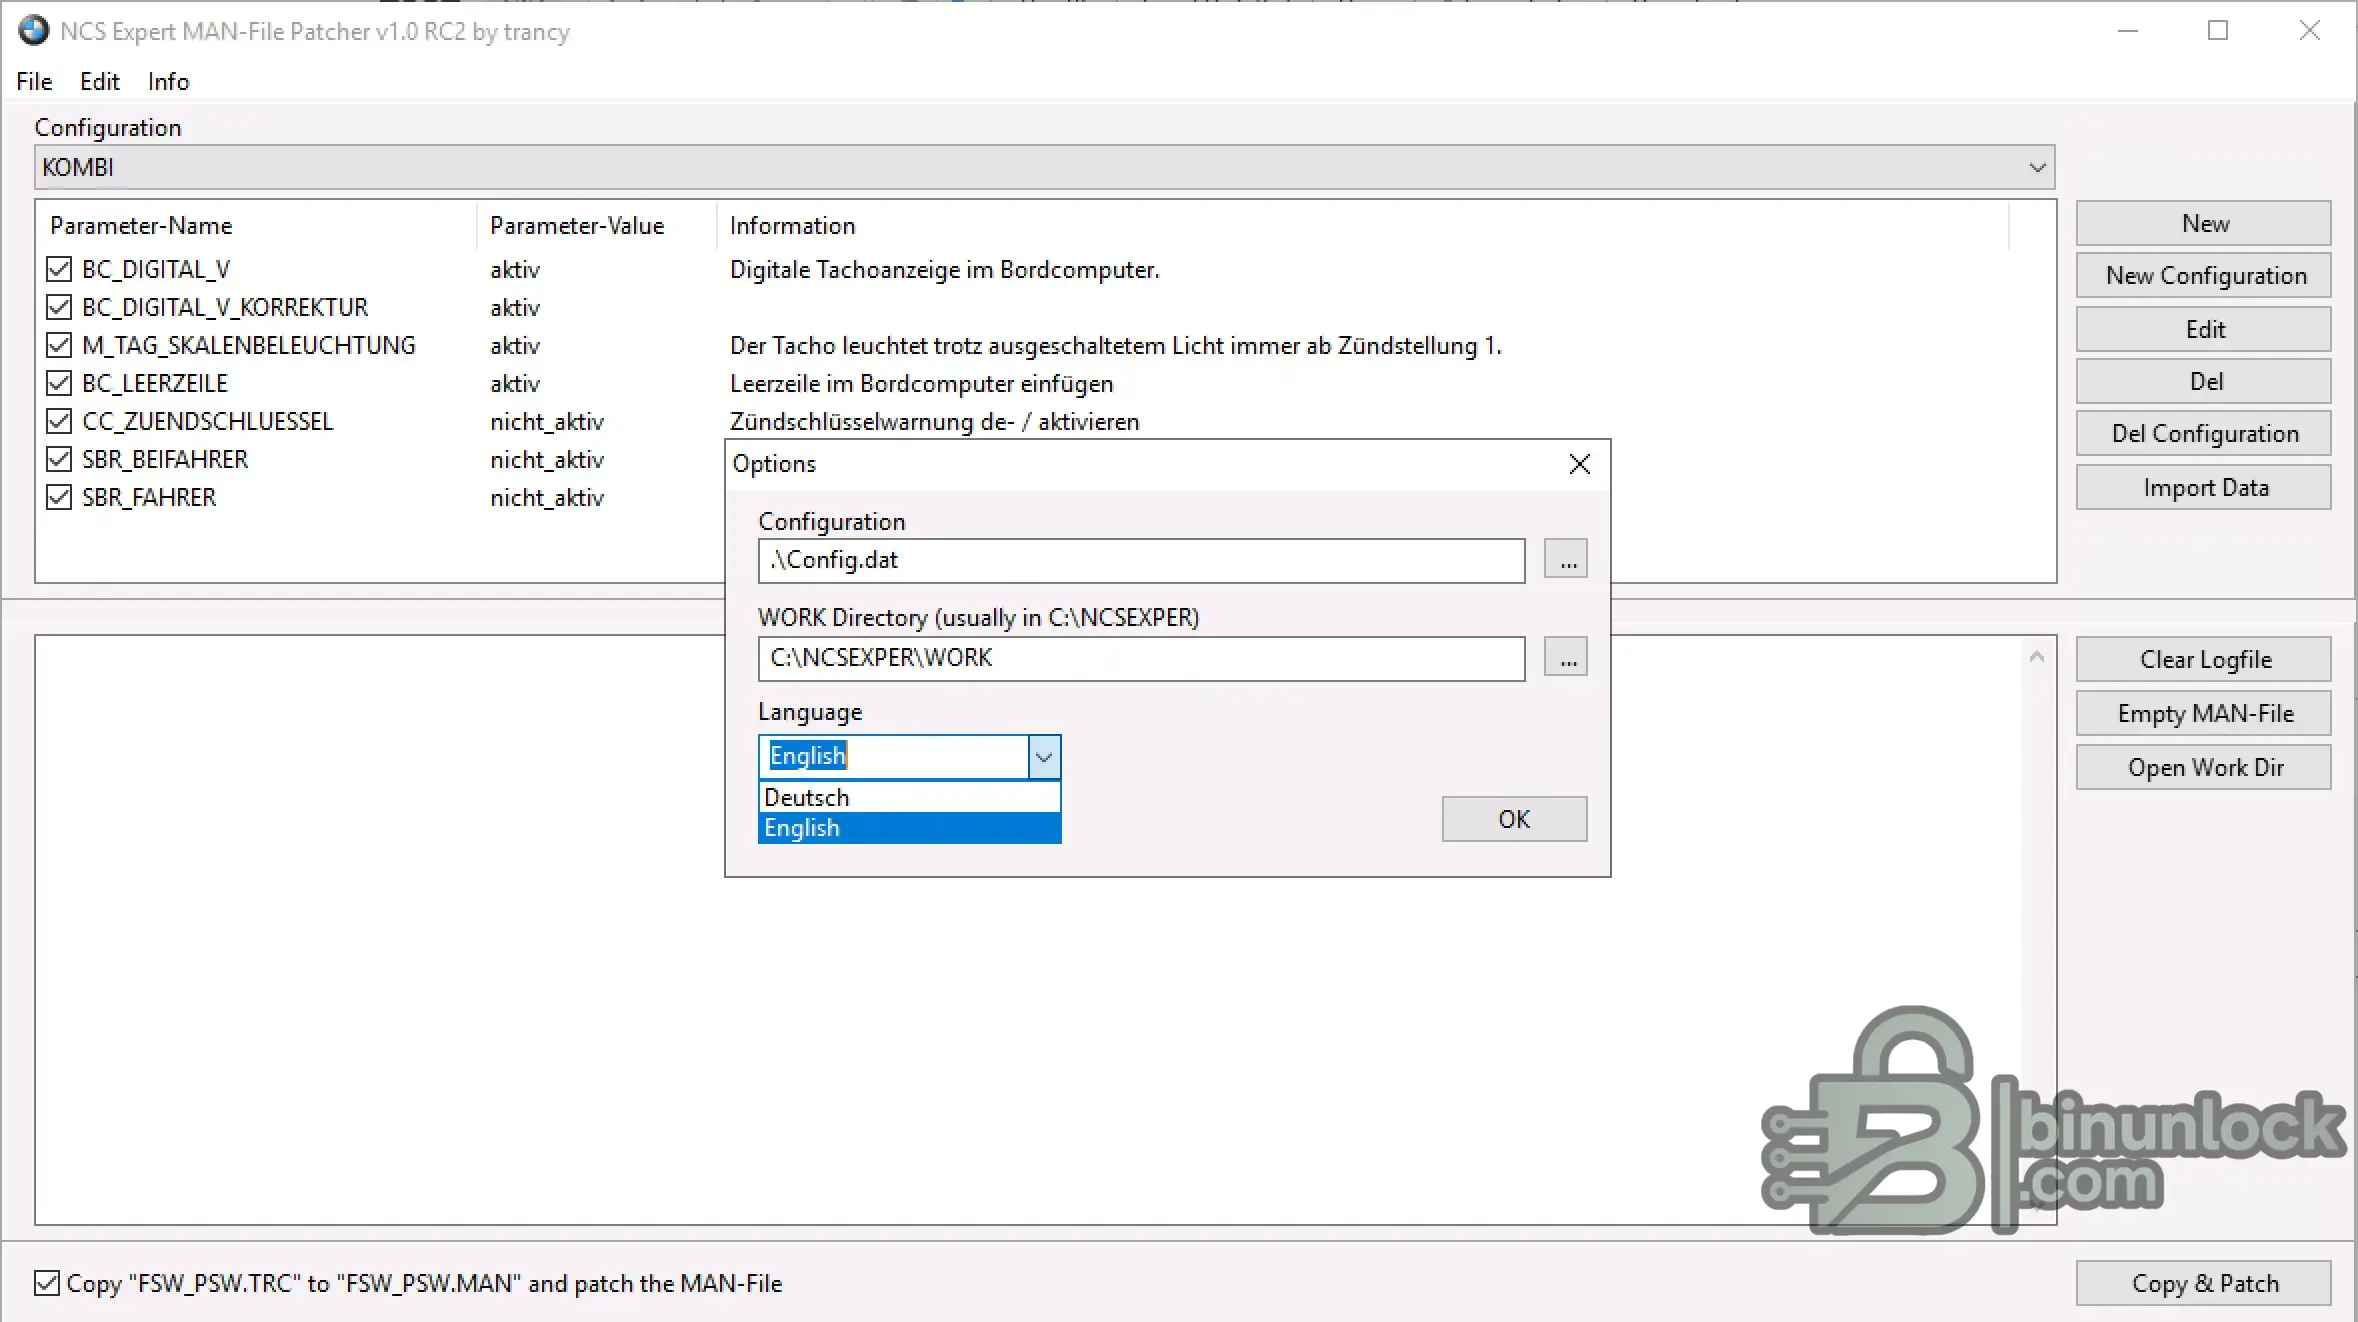The width and height of the screenshot is (2358, 1322).
Task: Uncheck BC_LEERZEILE parameter
Action: (x=59, y=383)
